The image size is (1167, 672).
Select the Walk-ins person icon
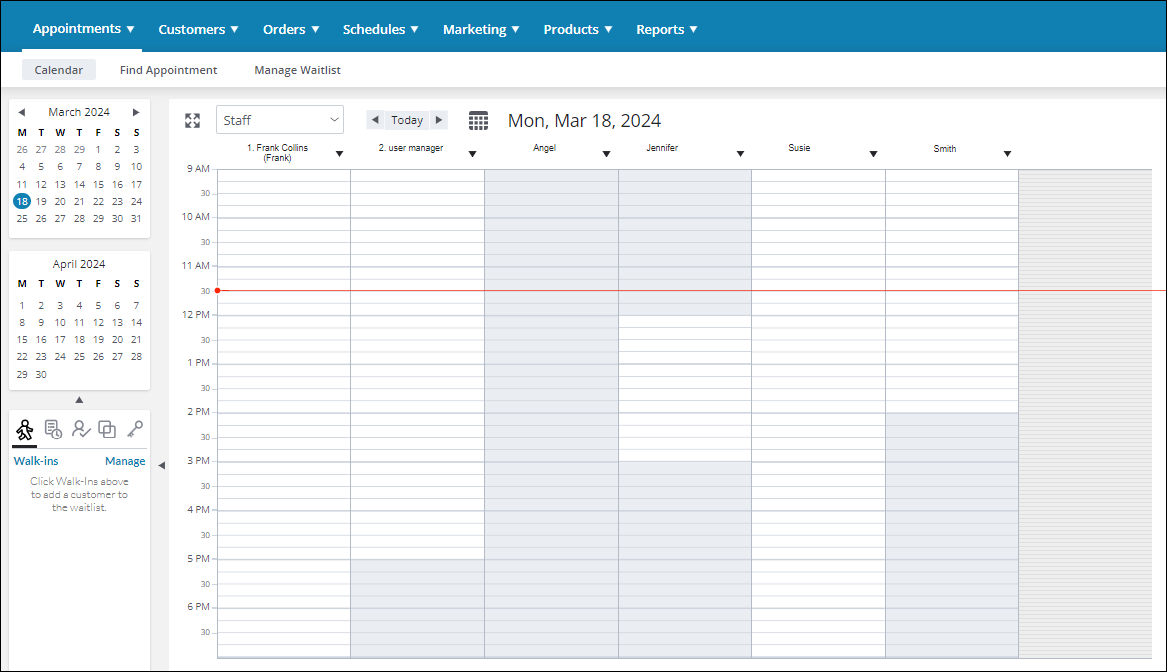[x=25, y=429]
